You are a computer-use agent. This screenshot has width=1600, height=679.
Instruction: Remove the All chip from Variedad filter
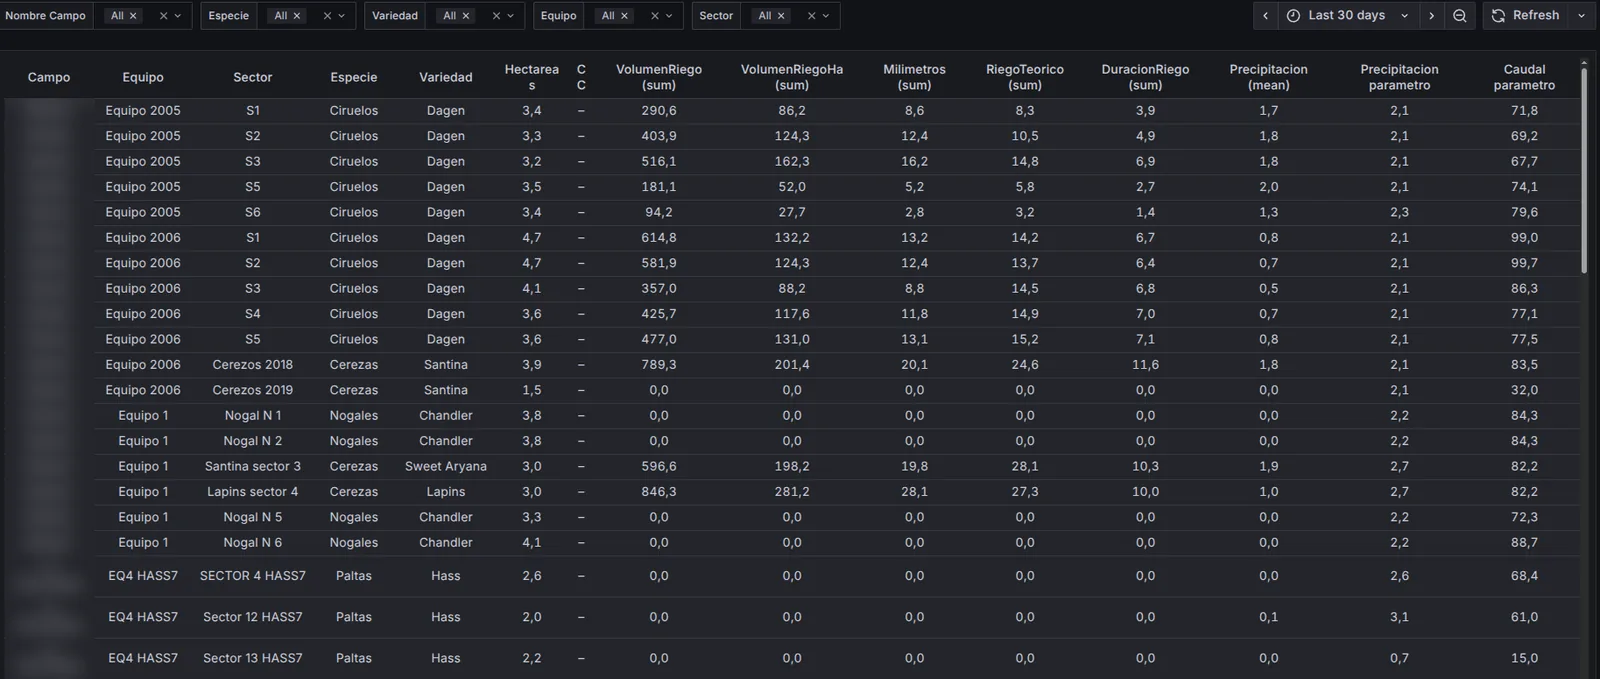click(466, 16)
